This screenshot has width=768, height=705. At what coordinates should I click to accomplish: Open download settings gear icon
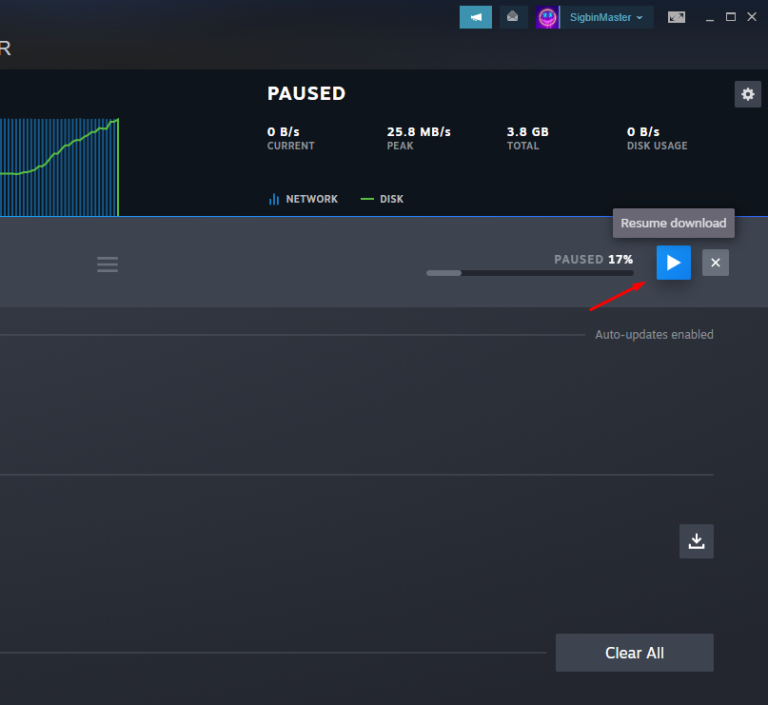(x=747, y=94)
